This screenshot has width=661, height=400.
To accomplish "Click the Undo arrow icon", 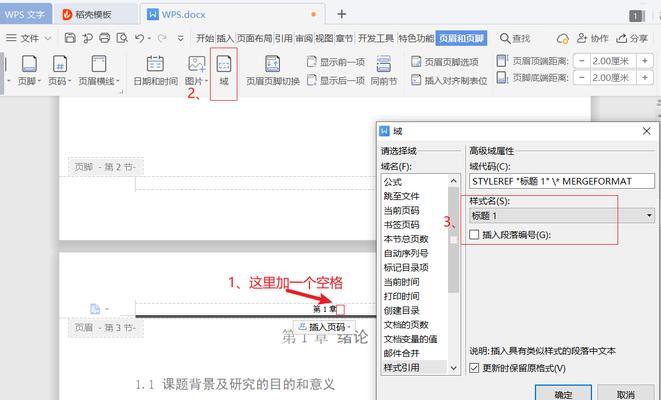I will point(140,38).
